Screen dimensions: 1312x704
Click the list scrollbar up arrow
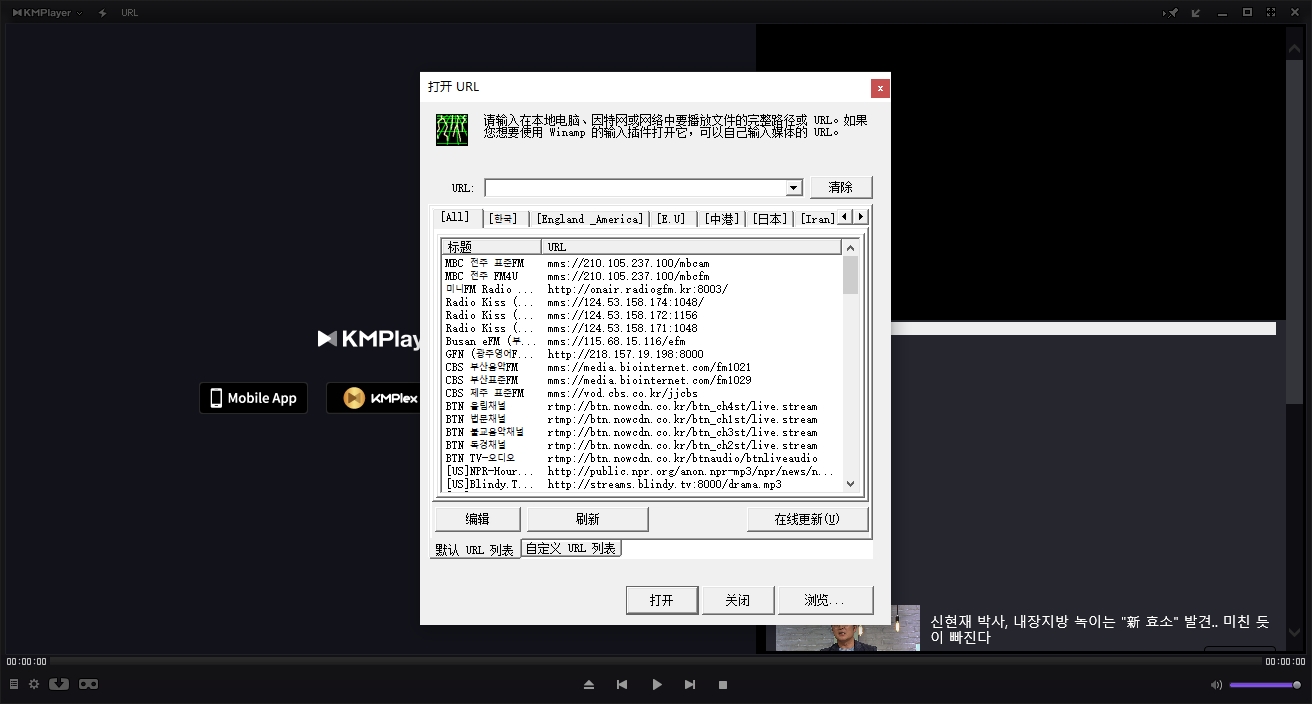[x=851, y=247]
